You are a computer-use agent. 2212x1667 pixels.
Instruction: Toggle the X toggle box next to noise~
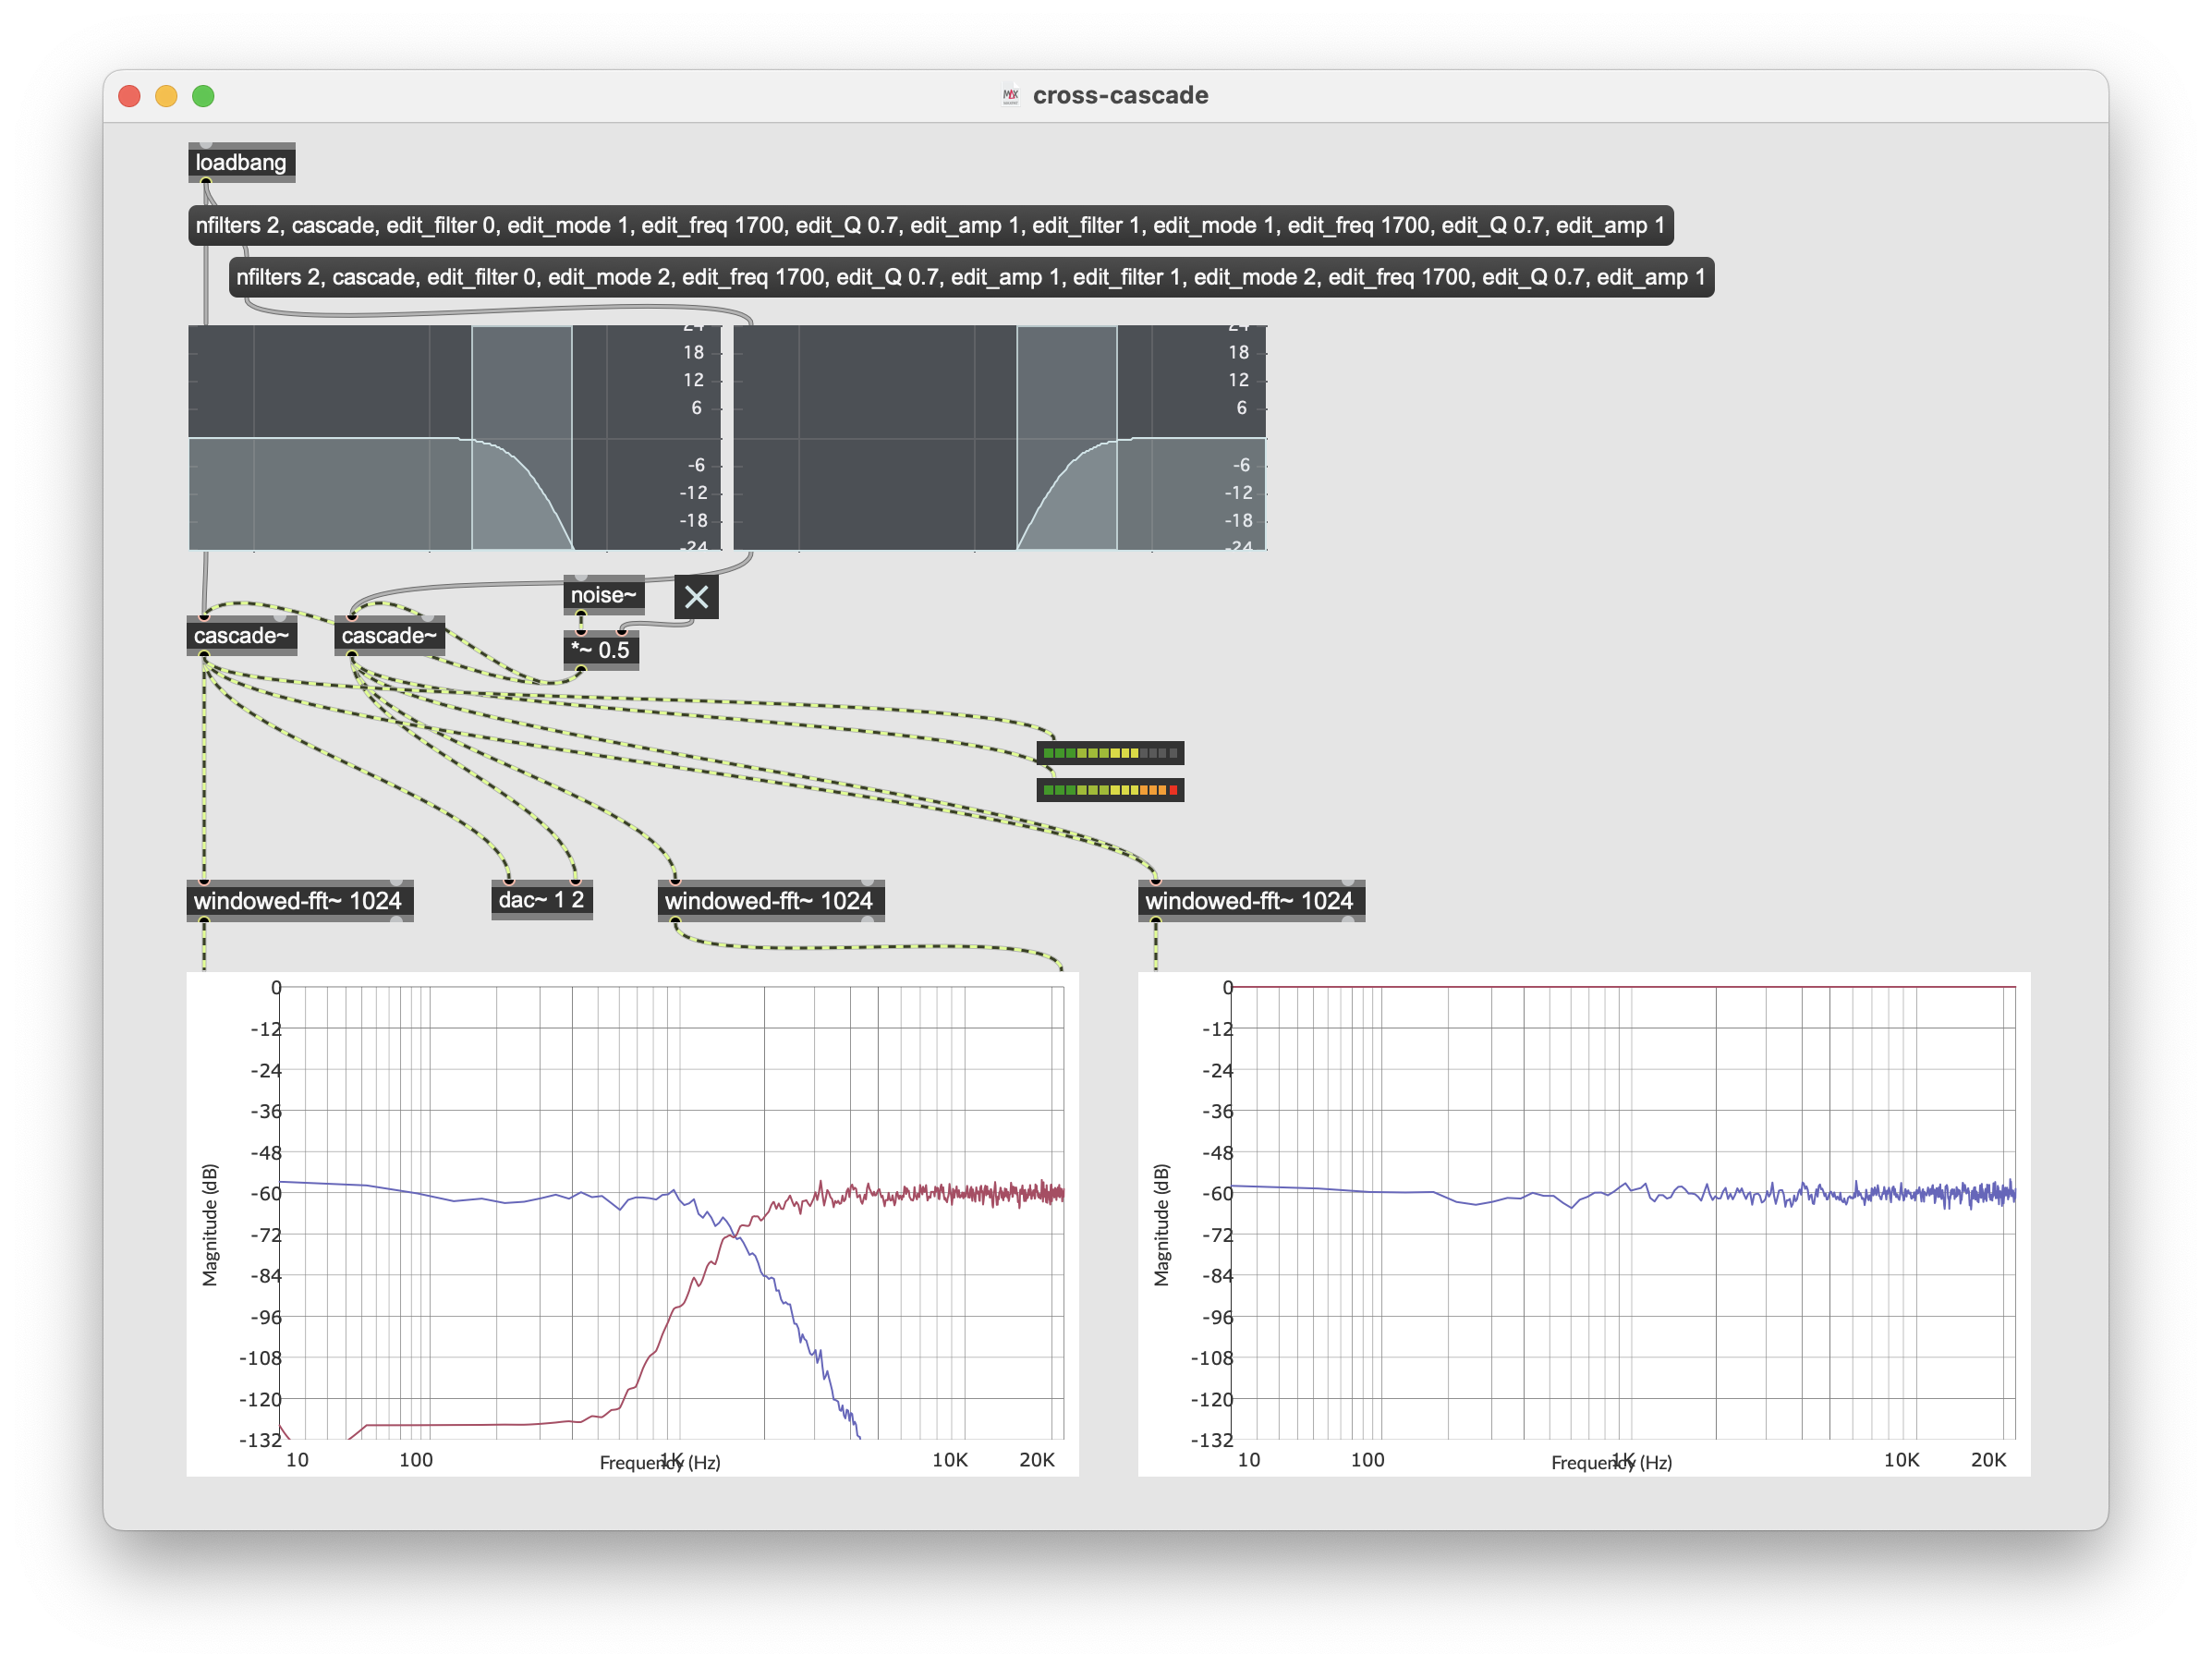click(696, 597)
